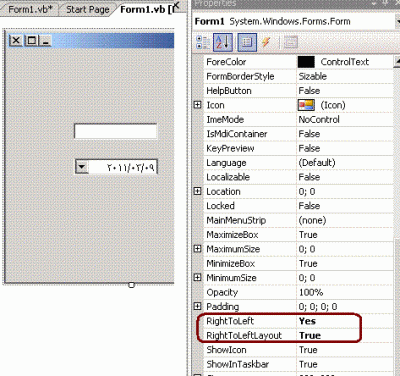Switch to Categorized view in Properties toolbar
Image resolution: width=400 pixels, height=376 pixels.
203,42
